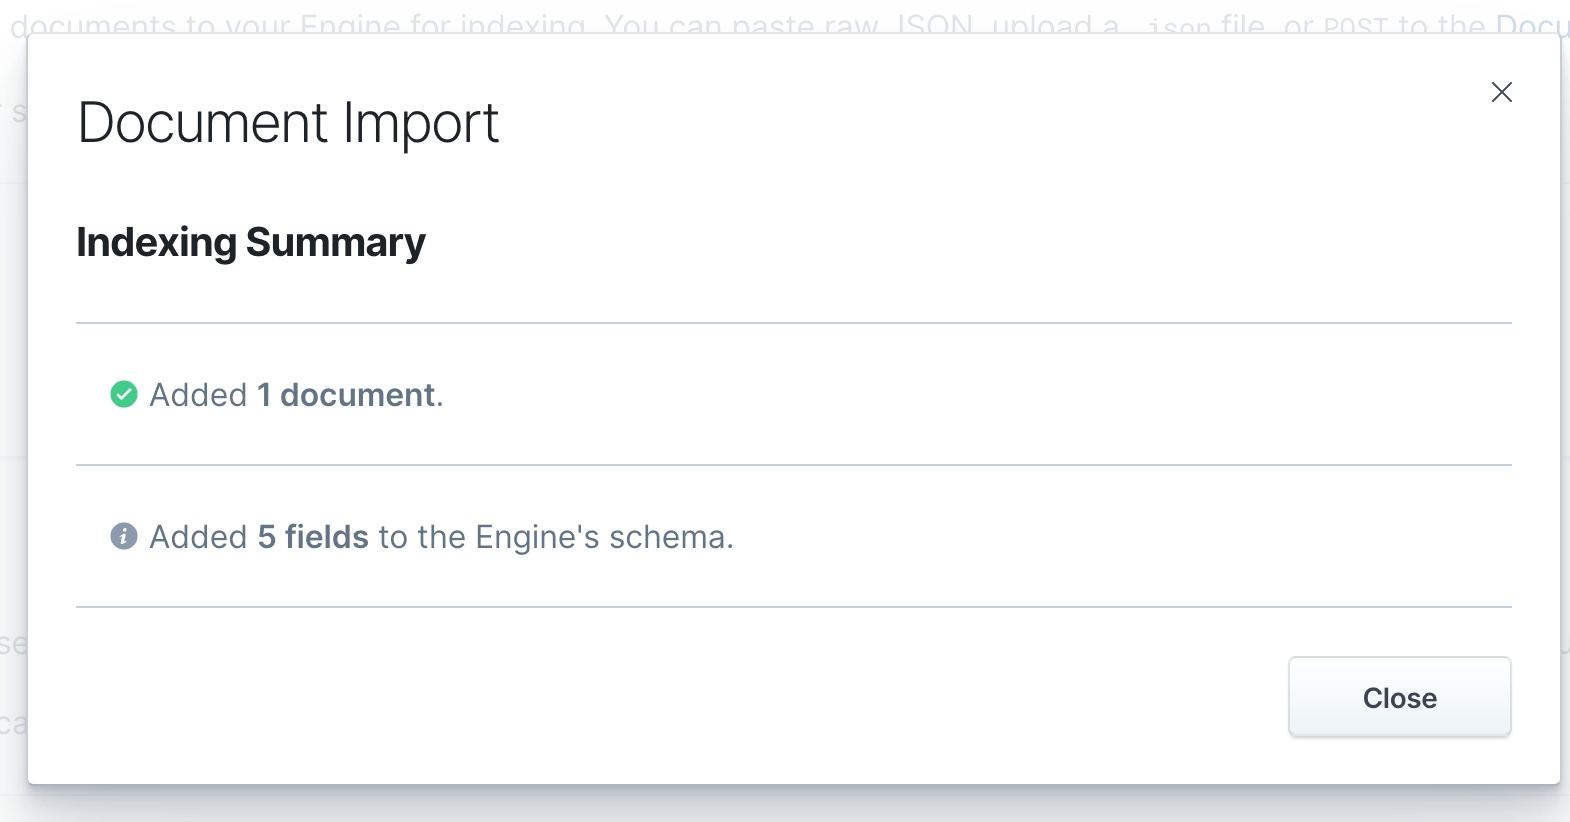Screen dimensions: 1570x822
Task: Click the divider line below Indexing Summary
Action: click(x=793, y=323)
